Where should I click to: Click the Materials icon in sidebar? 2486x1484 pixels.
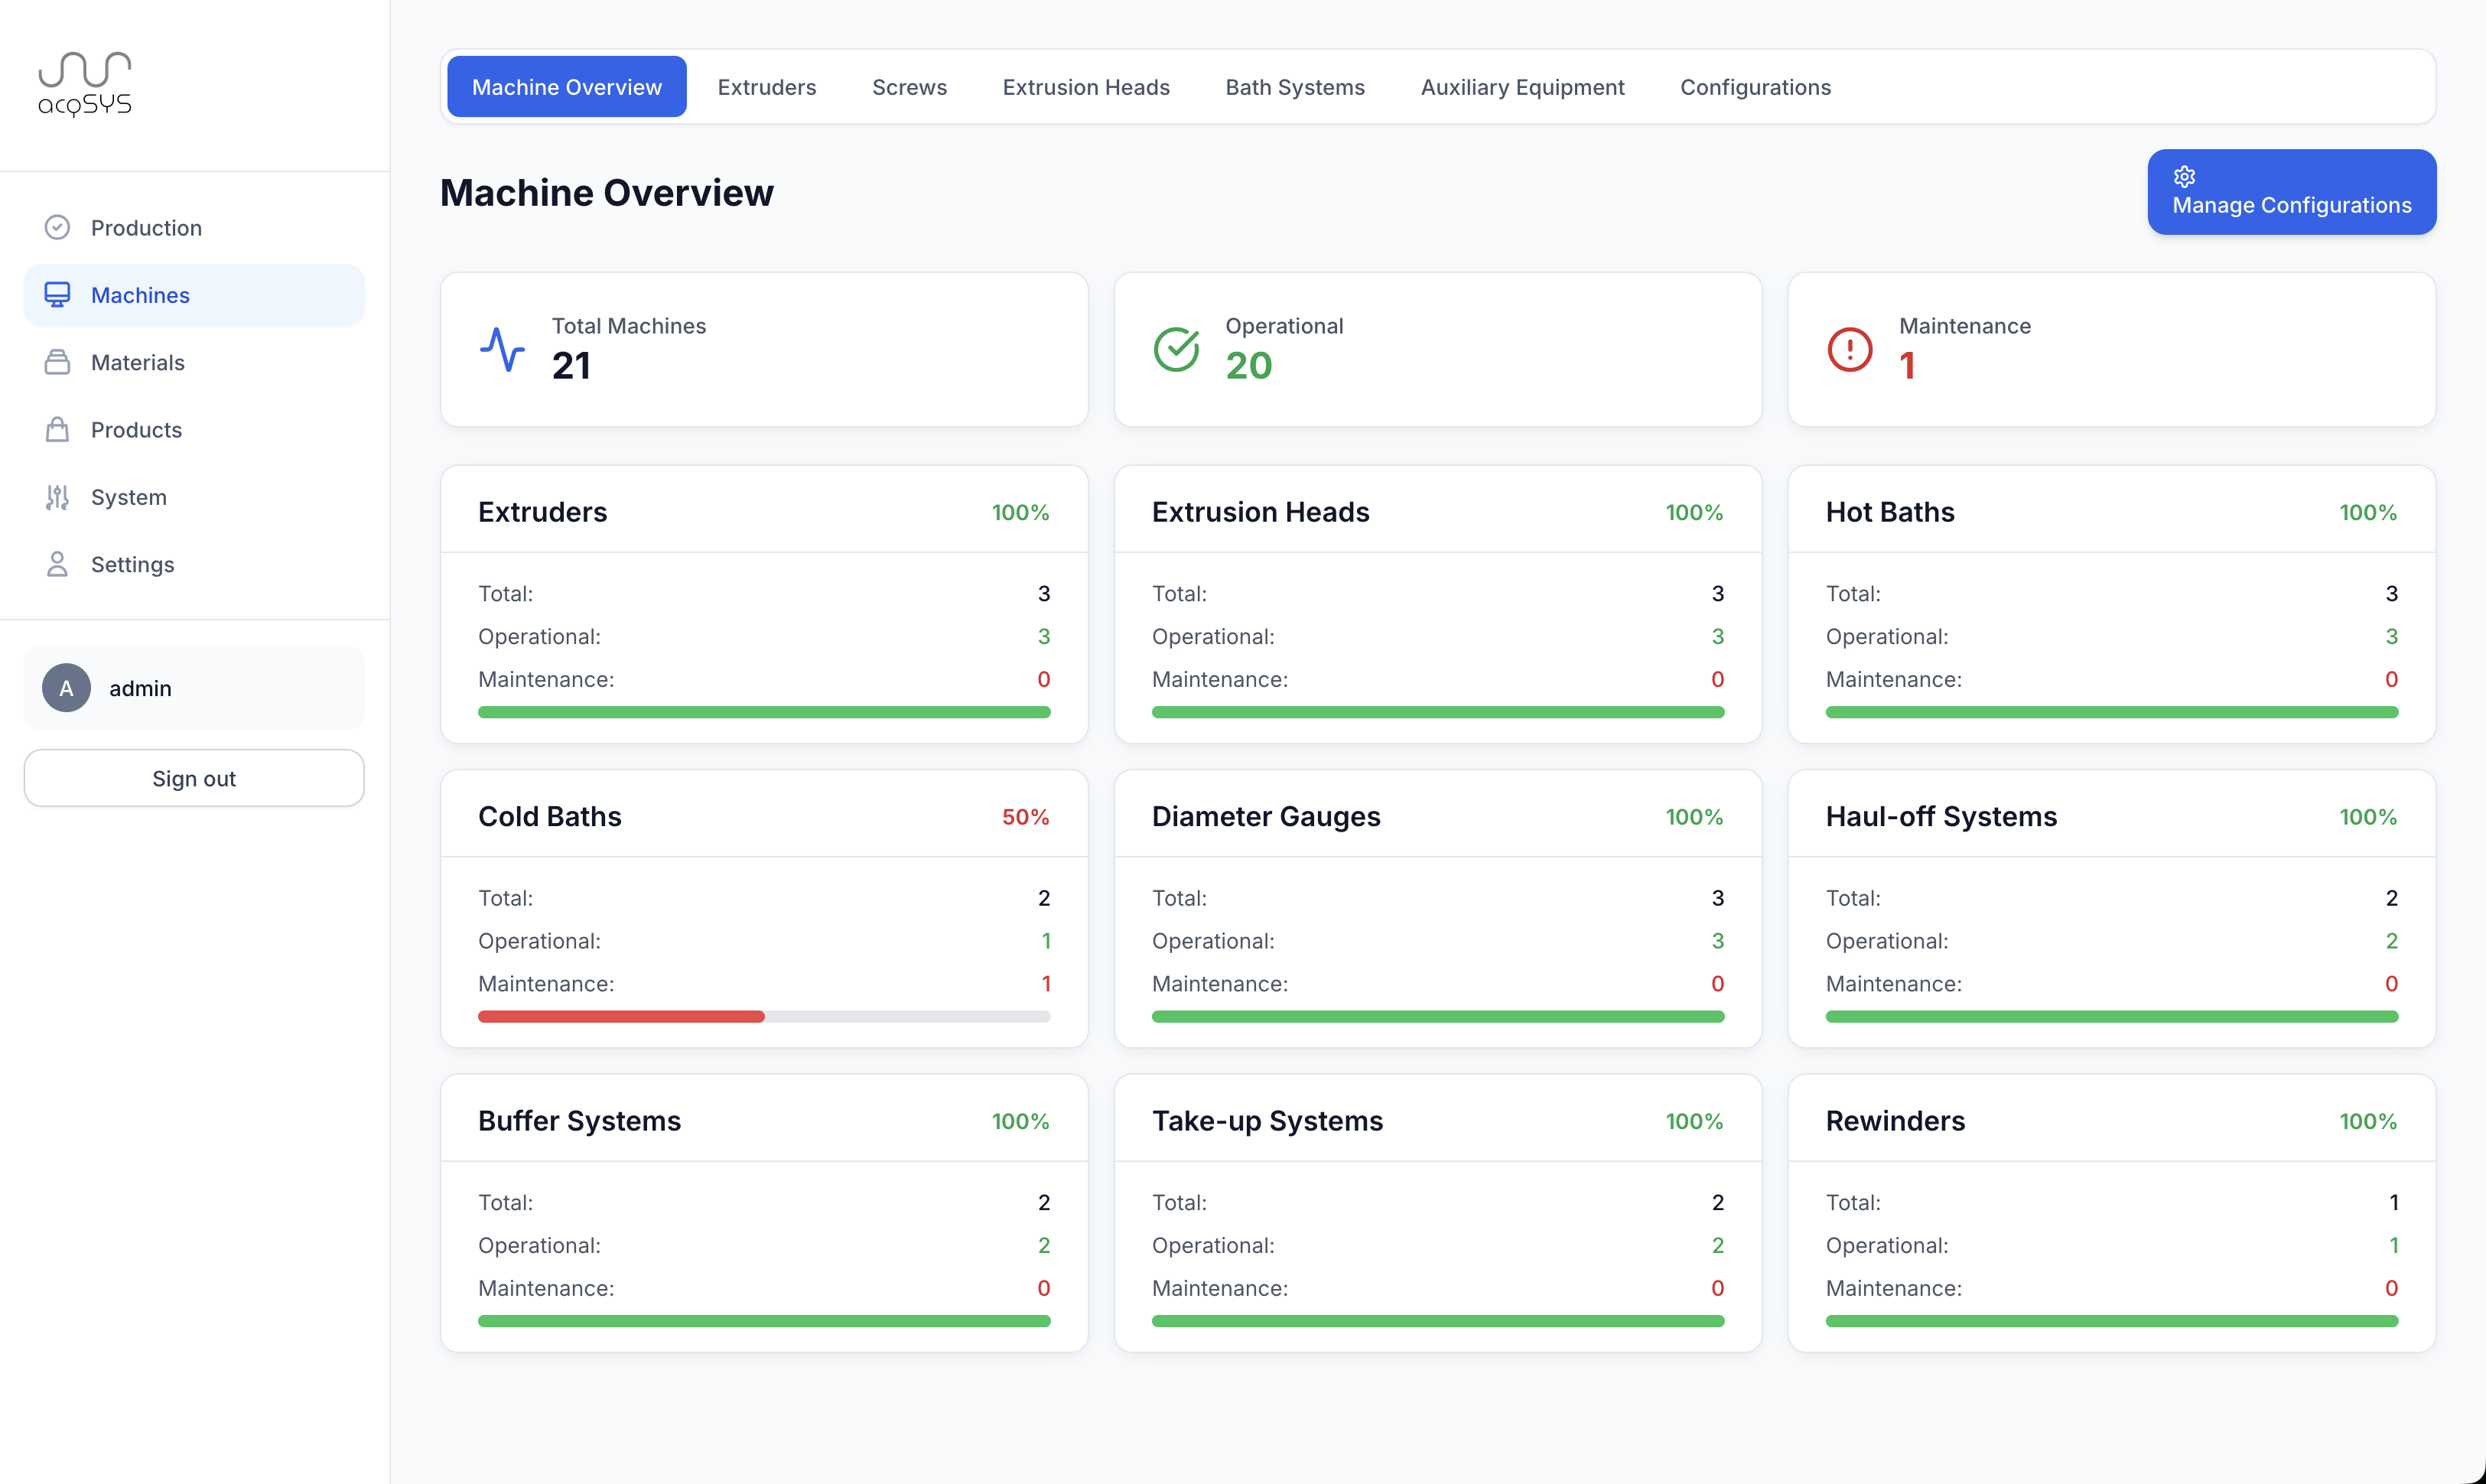pyautogui.click(x=57, y=362)
